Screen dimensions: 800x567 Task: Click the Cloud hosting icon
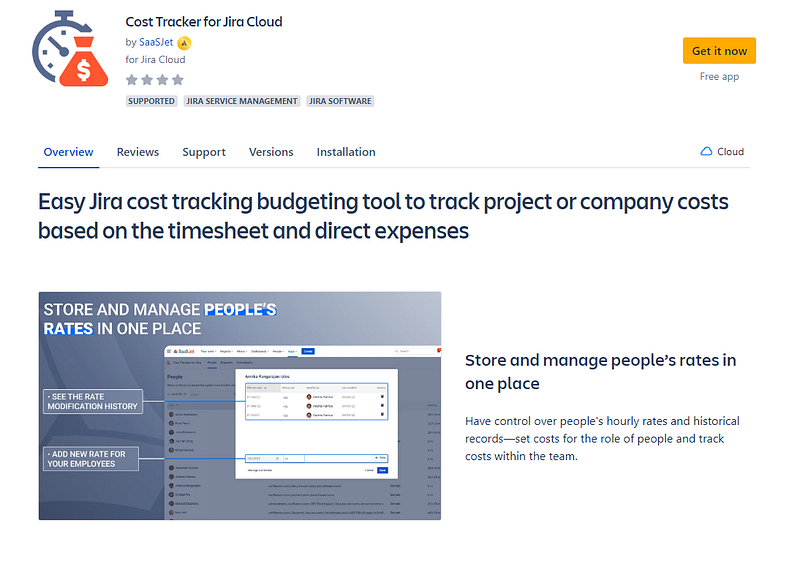tap(706, 152)
